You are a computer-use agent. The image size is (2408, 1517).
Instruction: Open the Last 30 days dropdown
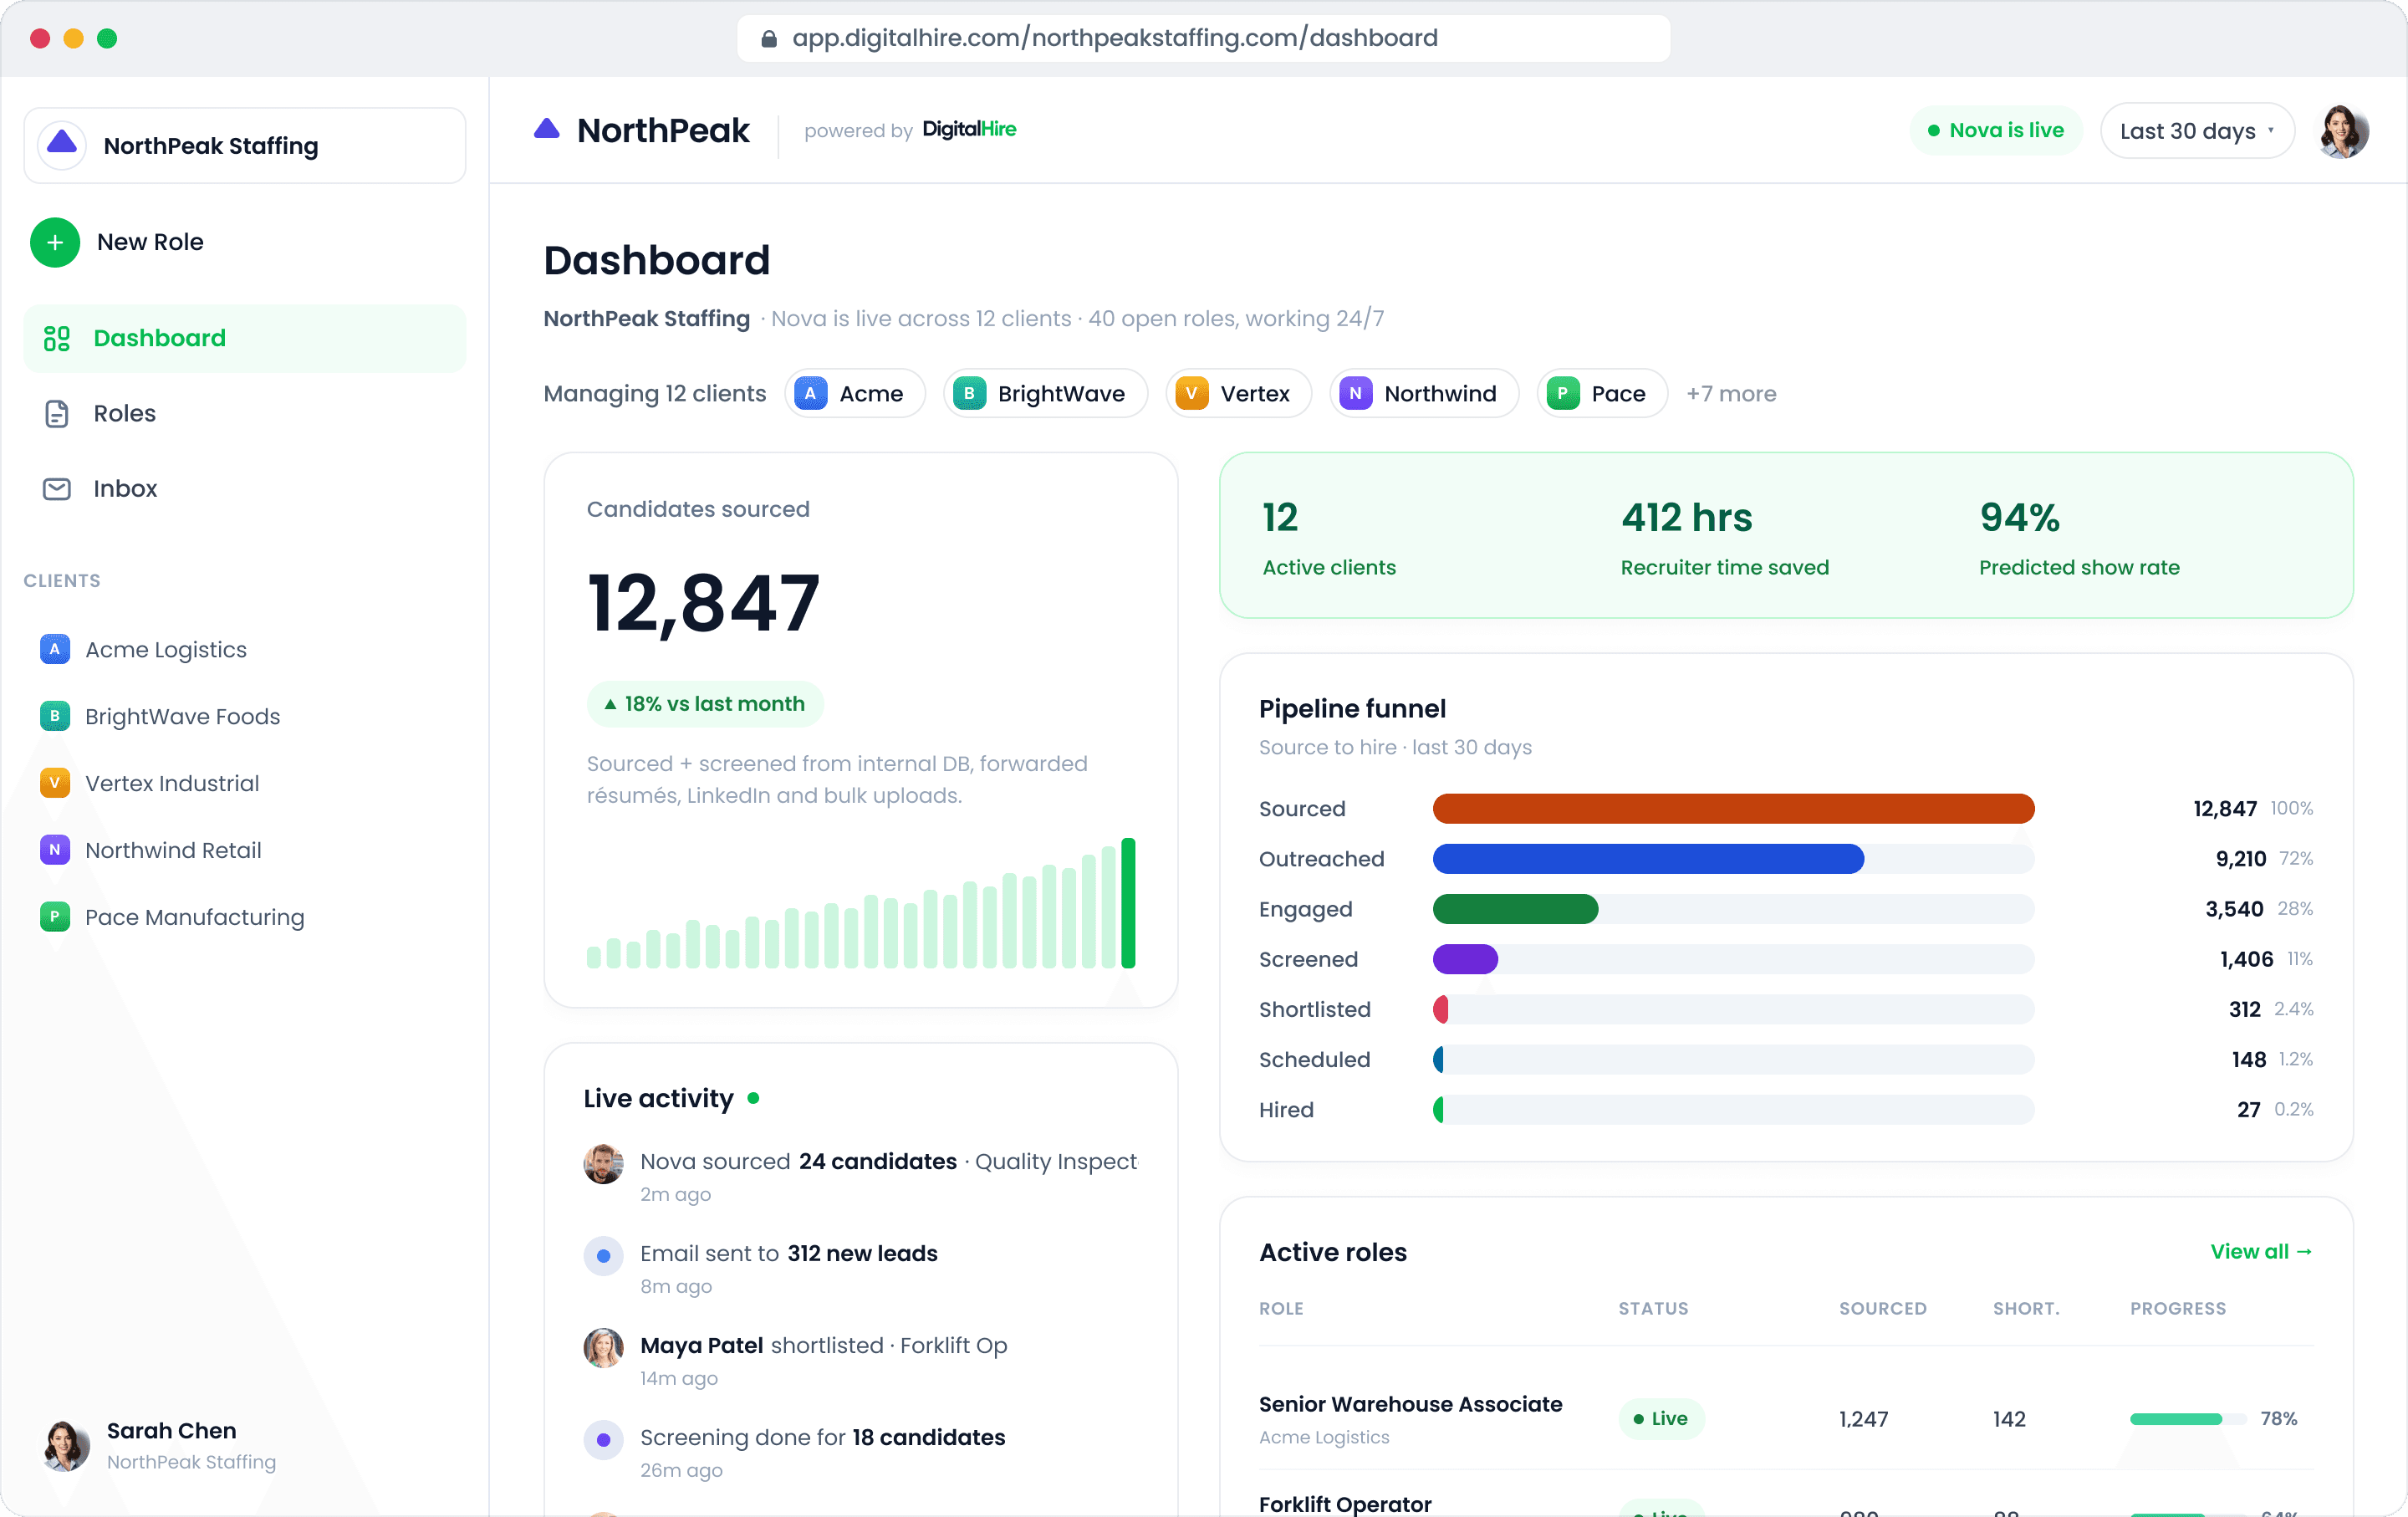click(x=2197, y=131)
